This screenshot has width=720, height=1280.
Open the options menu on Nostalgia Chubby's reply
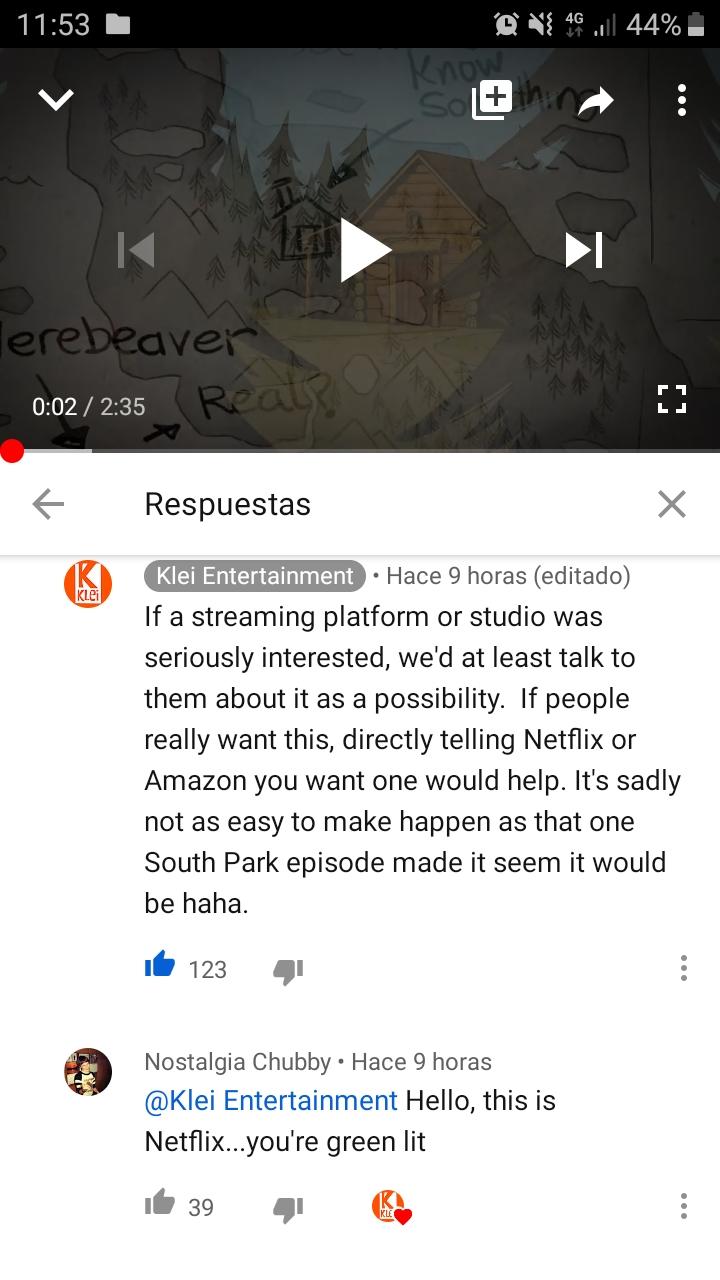click(x=683, y=1206)
